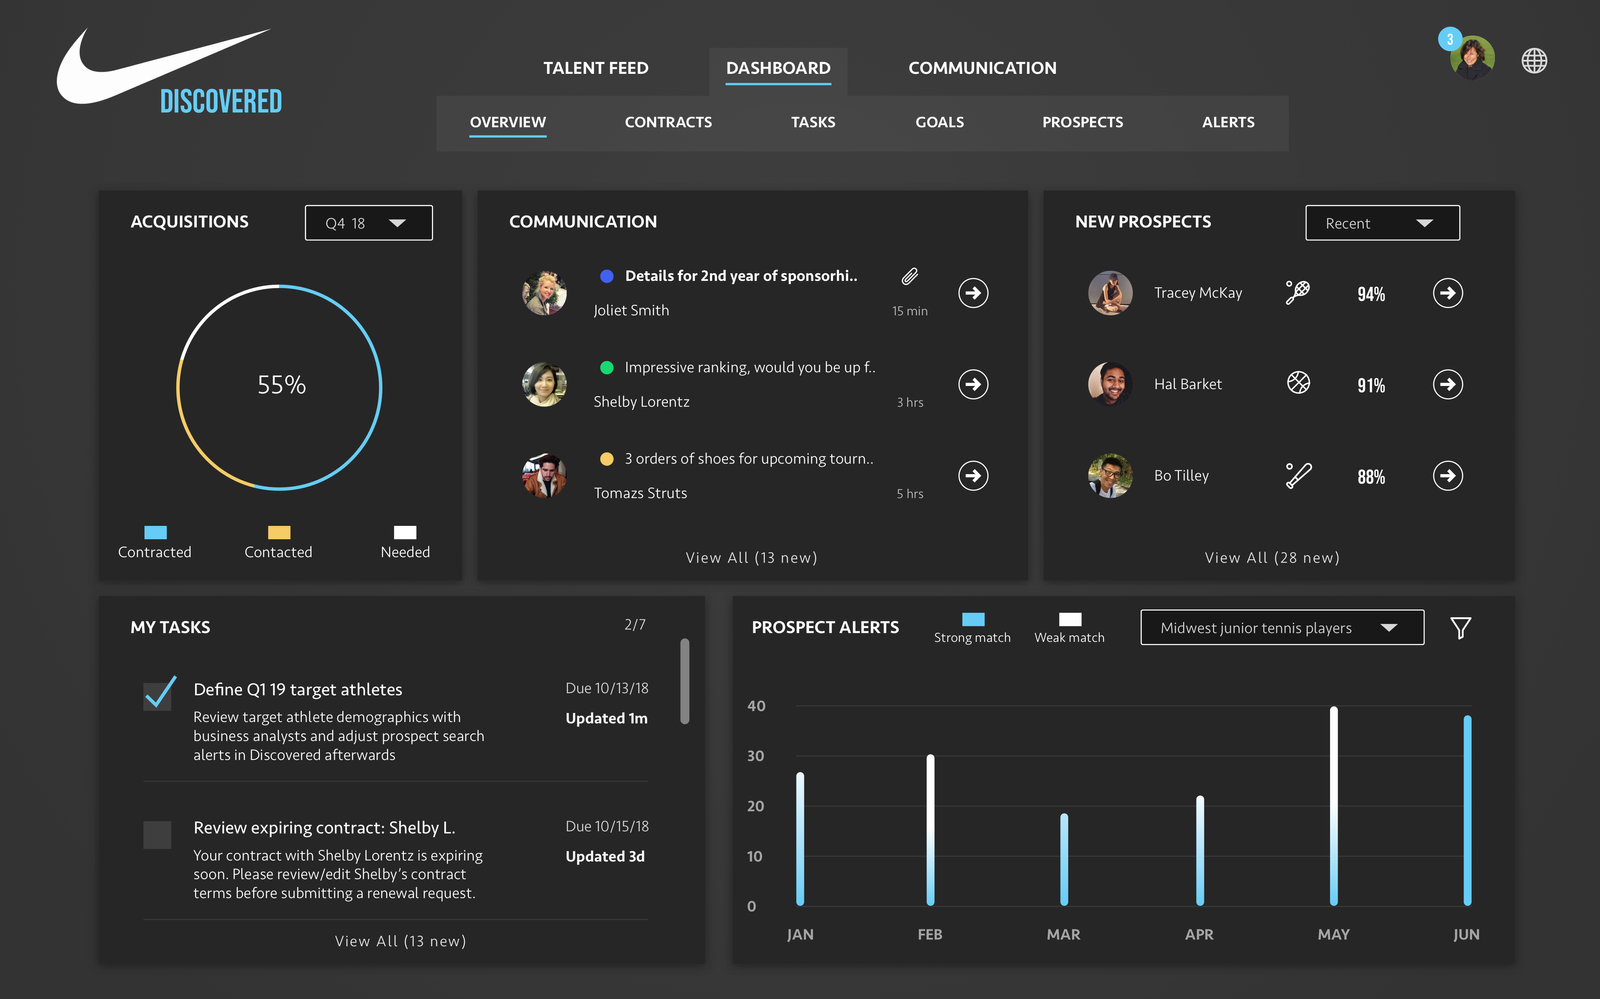Expand Midwest junior tennis players dropdown
1600x999 pixels.
[1281, 628]
